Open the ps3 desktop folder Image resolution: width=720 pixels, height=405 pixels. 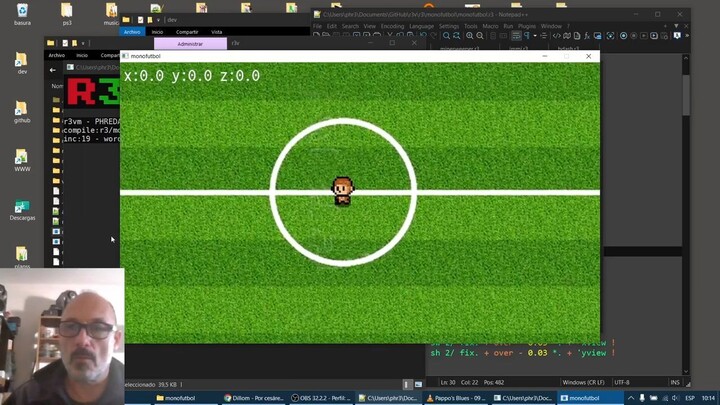point(67,14)
